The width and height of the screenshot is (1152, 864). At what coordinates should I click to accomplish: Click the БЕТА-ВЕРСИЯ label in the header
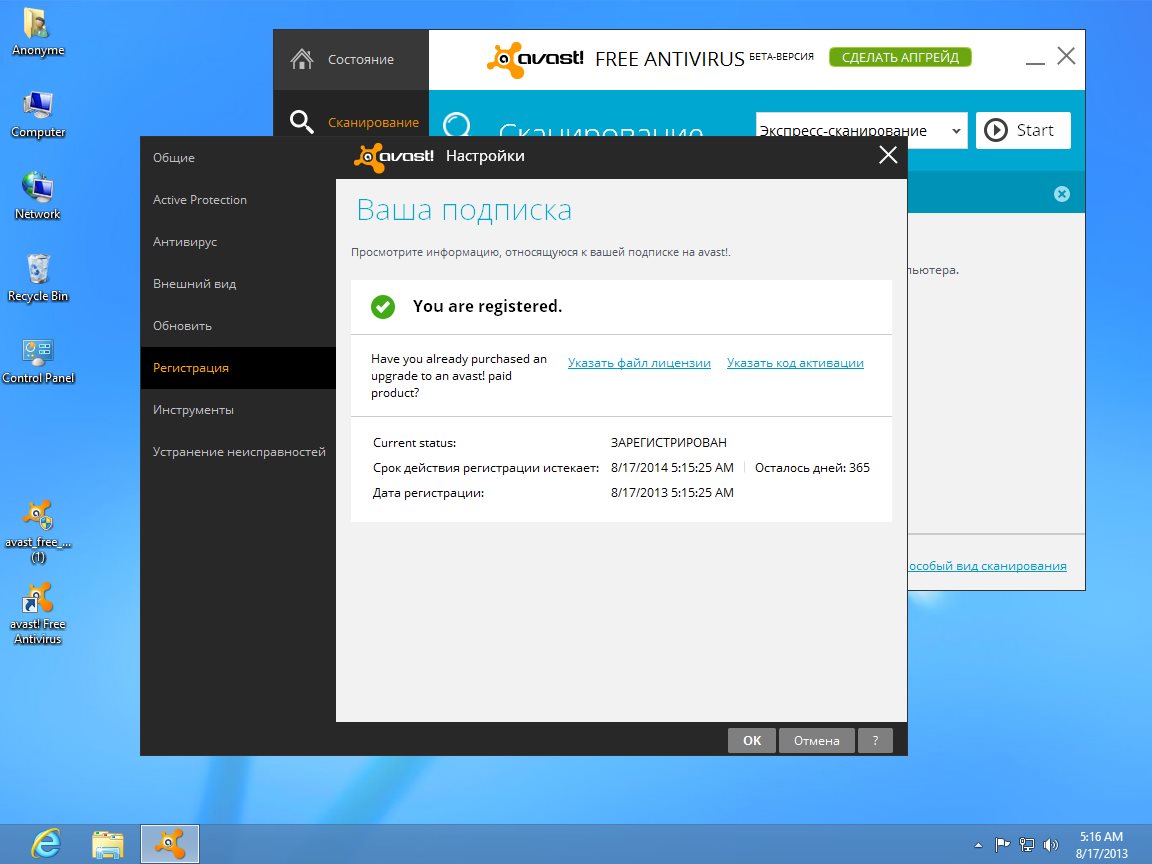click(781, 56)
